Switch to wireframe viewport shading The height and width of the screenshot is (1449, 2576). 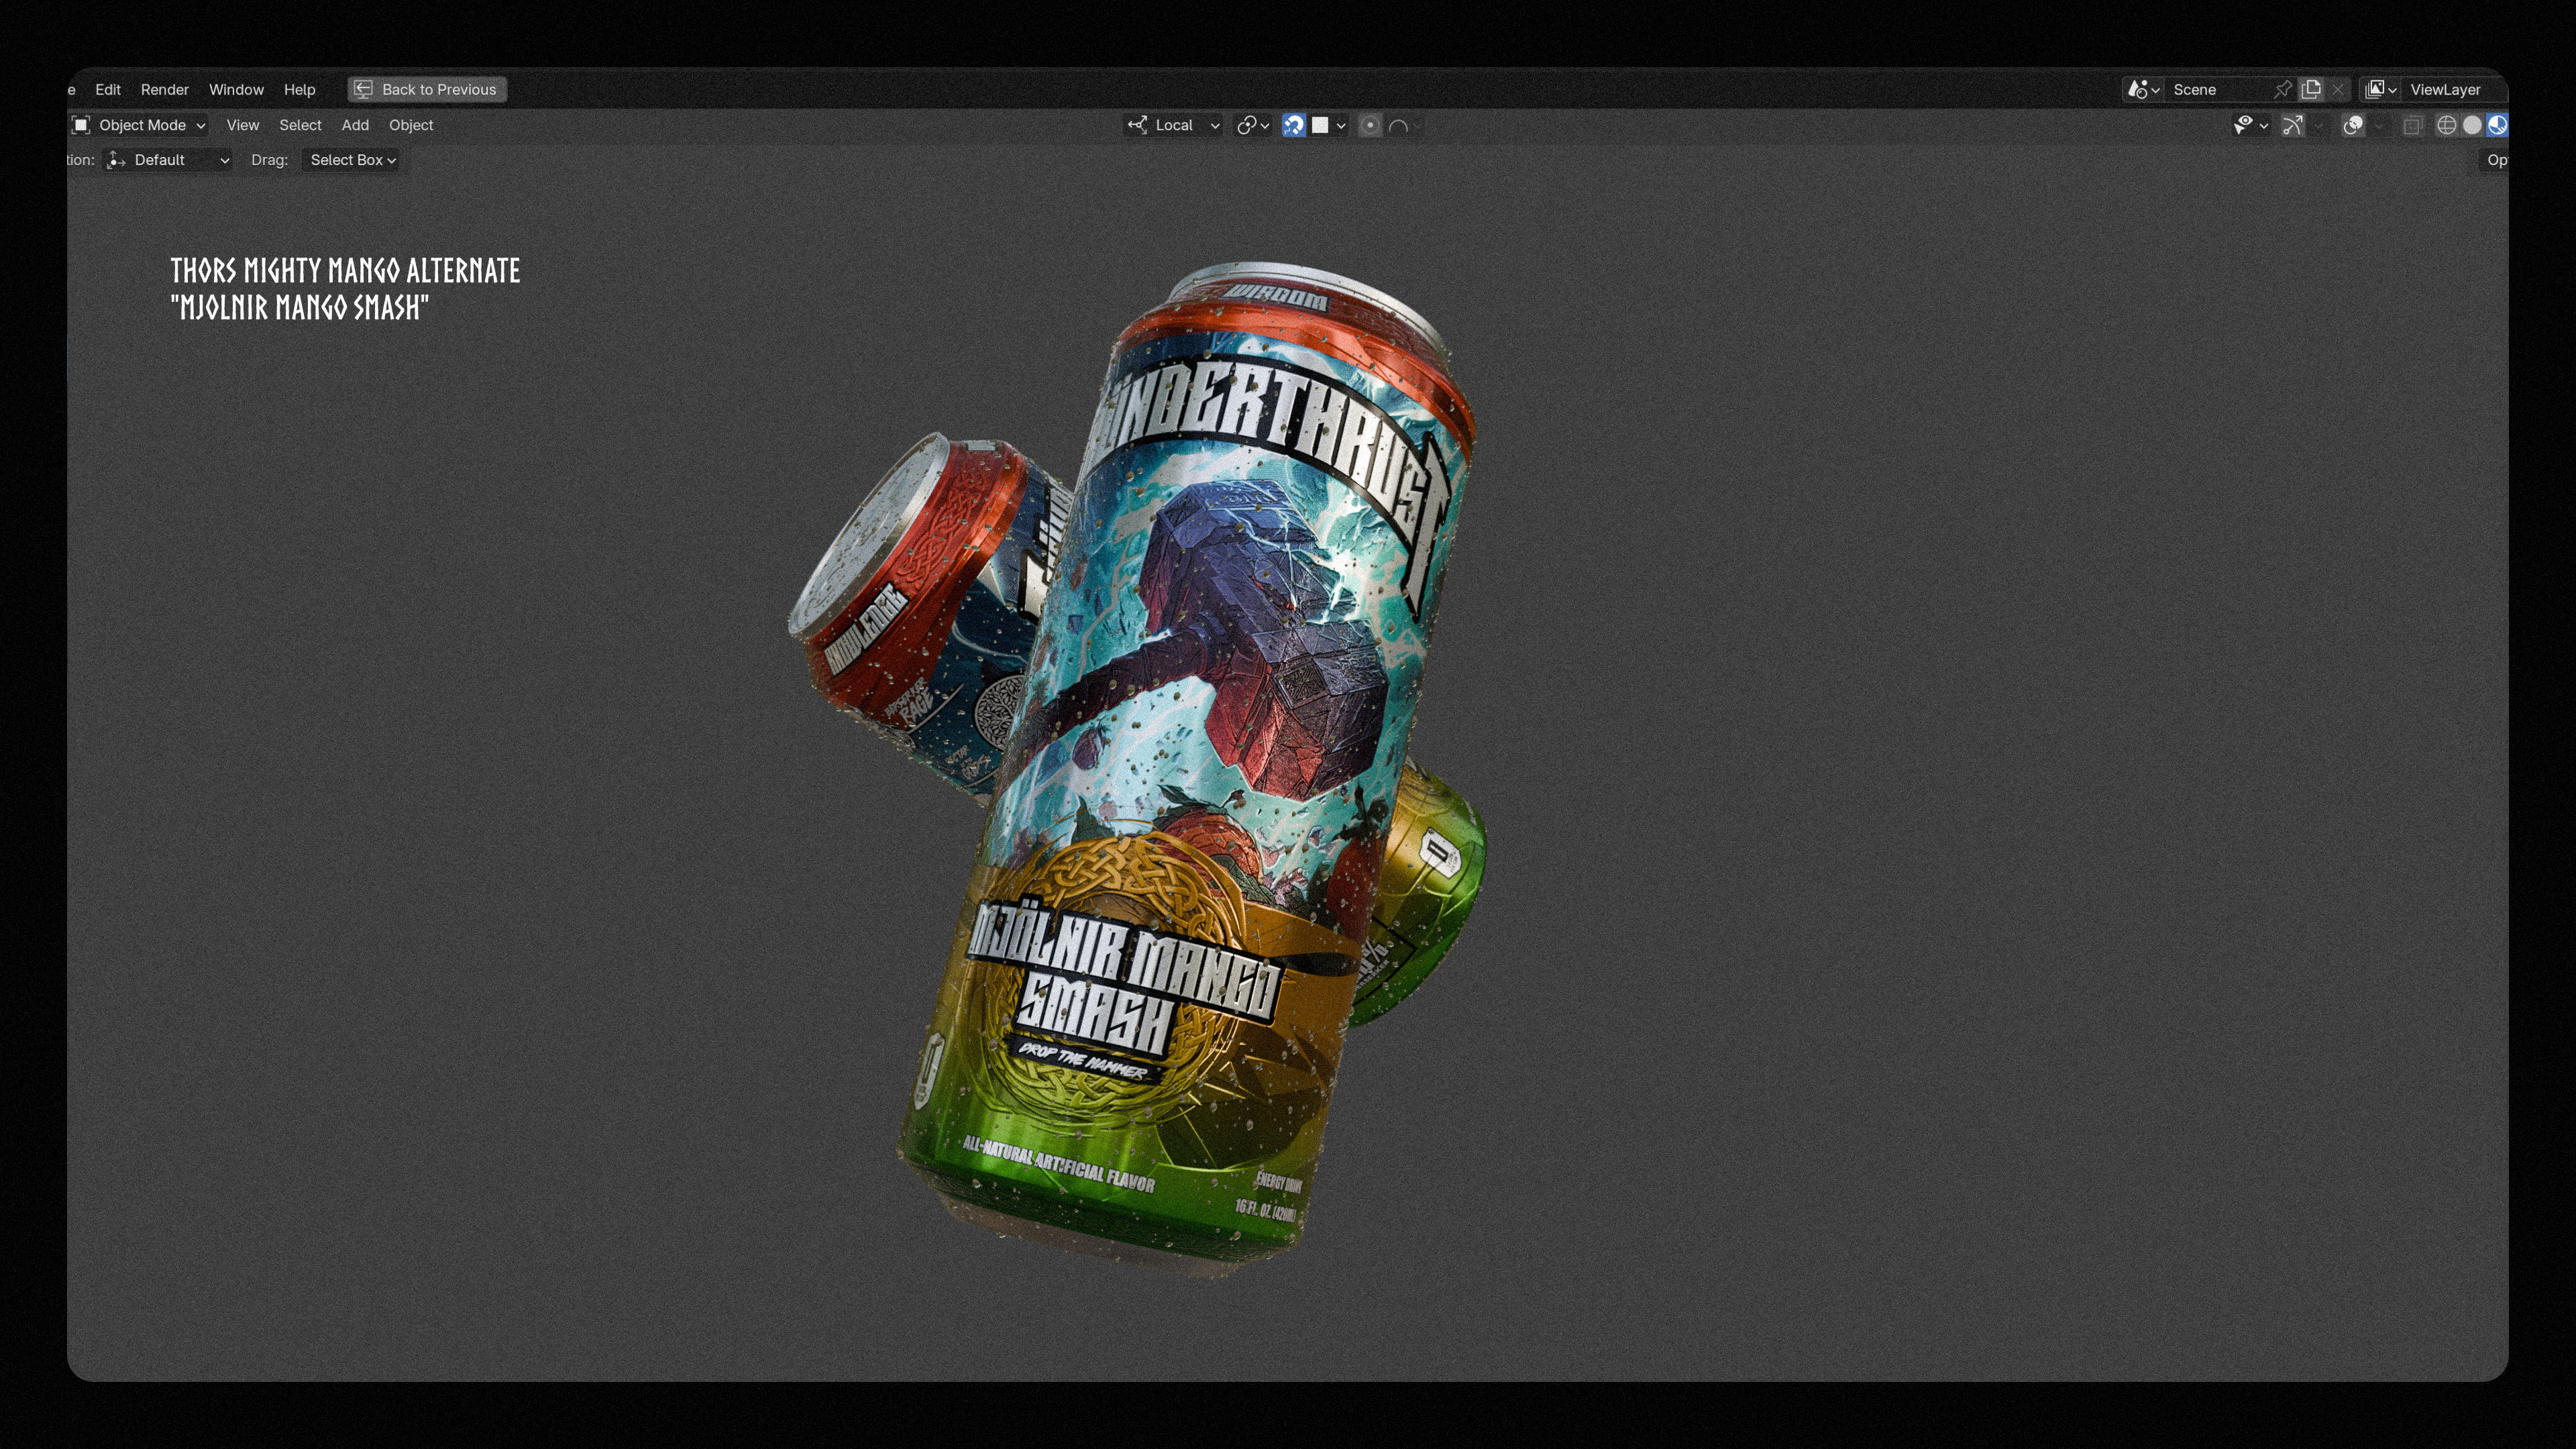click(2446, 125)
